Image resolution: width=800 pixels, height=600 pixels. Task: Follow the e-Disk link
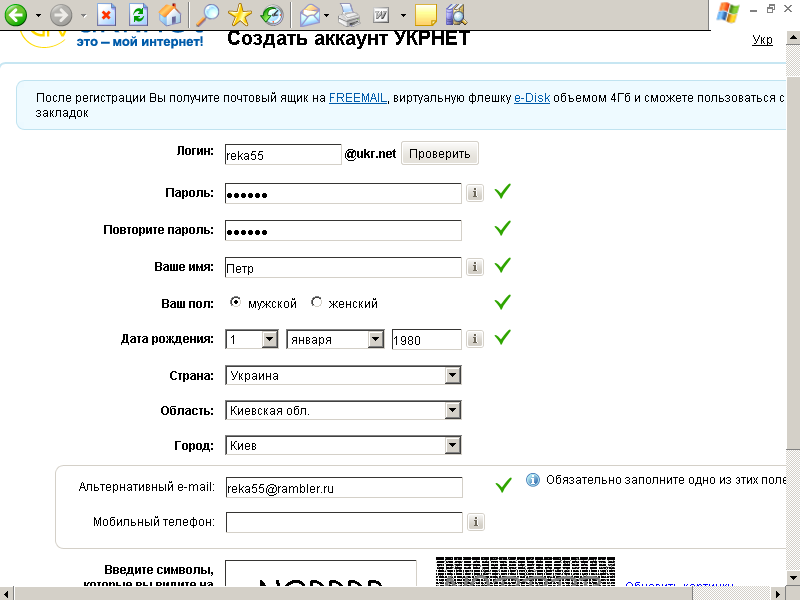(x=532, y=98)
